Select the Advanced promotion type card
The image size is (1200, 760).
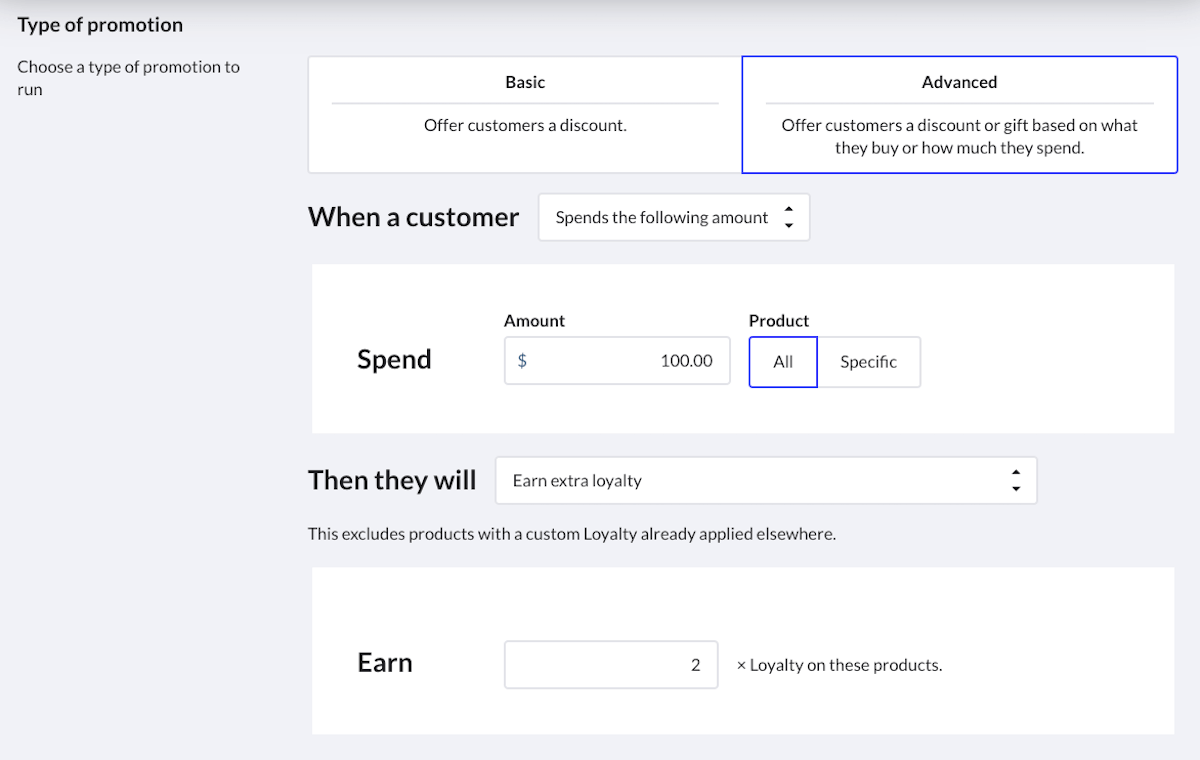pos(959,114)
